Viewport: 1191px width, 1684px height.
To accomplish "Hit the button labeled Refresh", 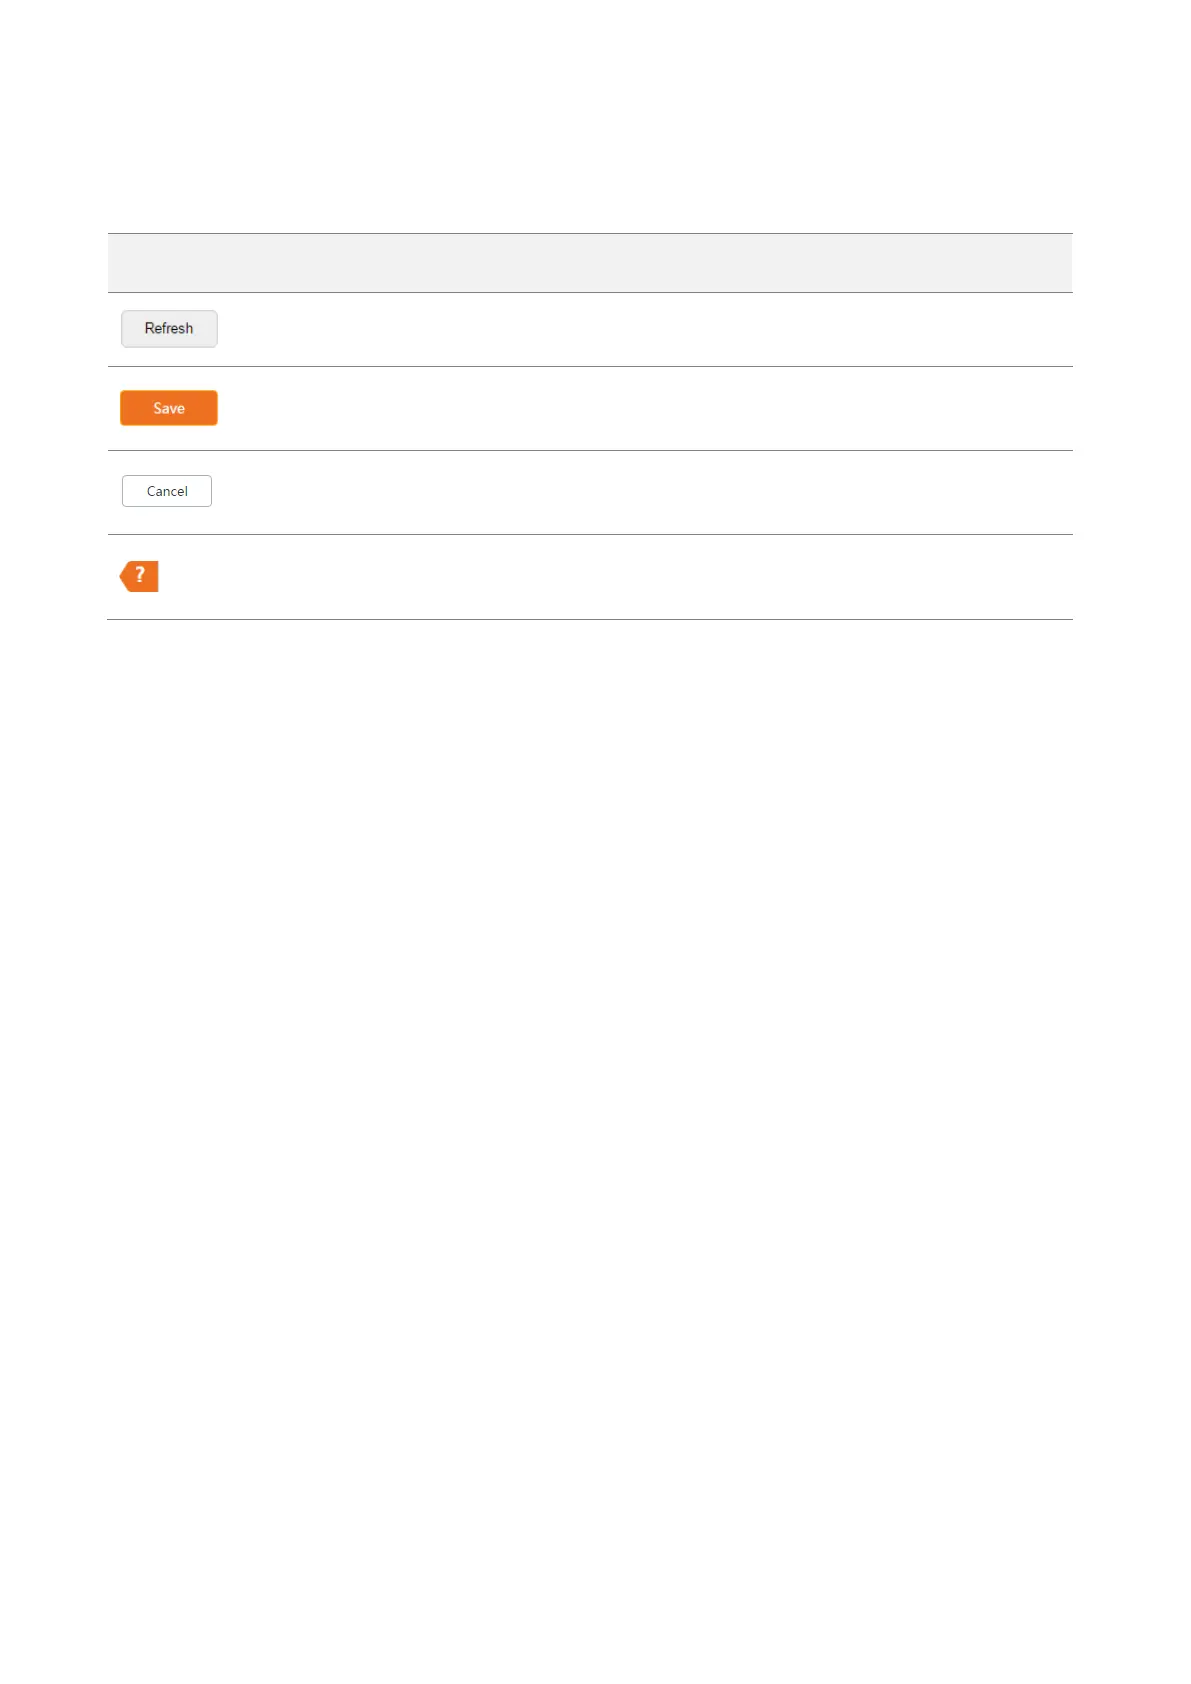I will [169, 329].
